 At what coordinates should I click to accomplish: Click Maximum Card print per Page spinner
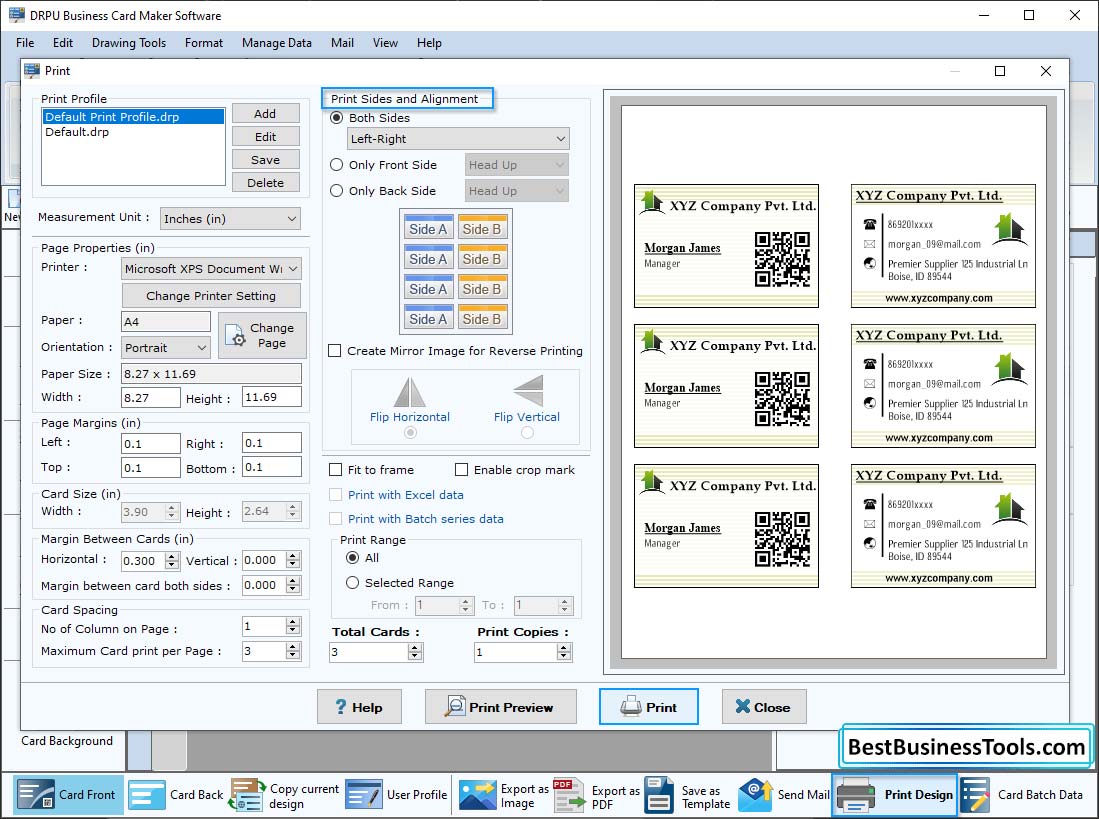tap(271, 652)
